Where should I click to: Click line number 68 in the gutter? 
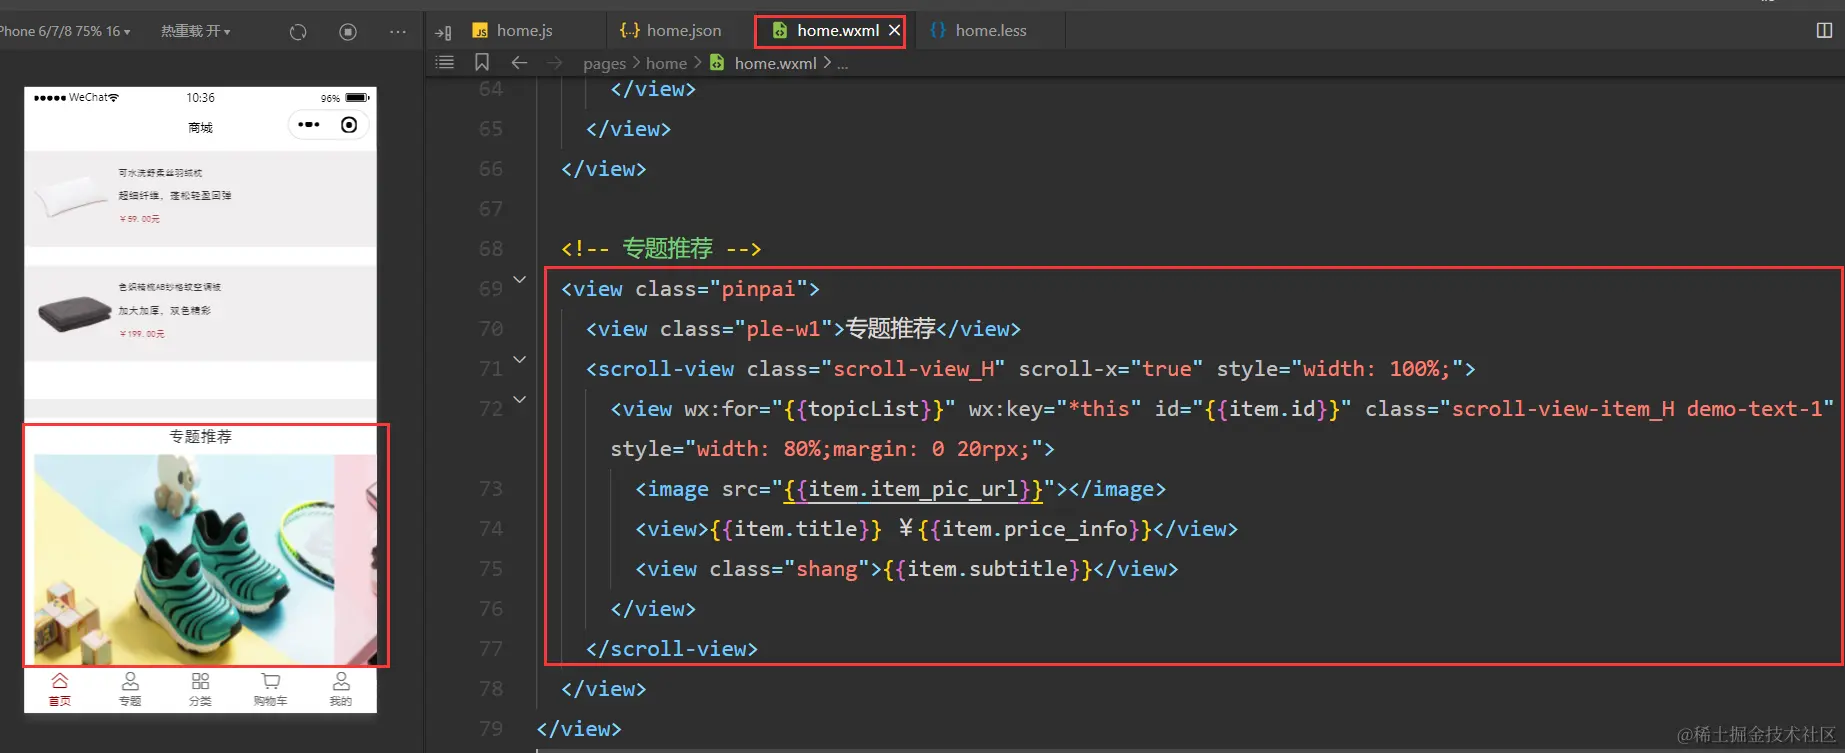491,249
